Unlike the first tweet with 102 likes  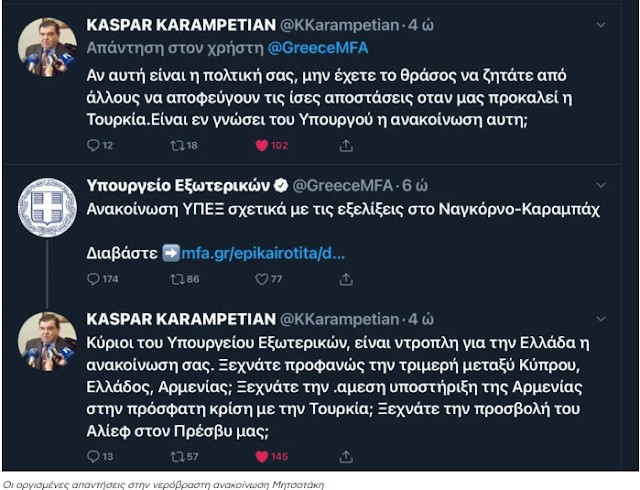point(264,145)
